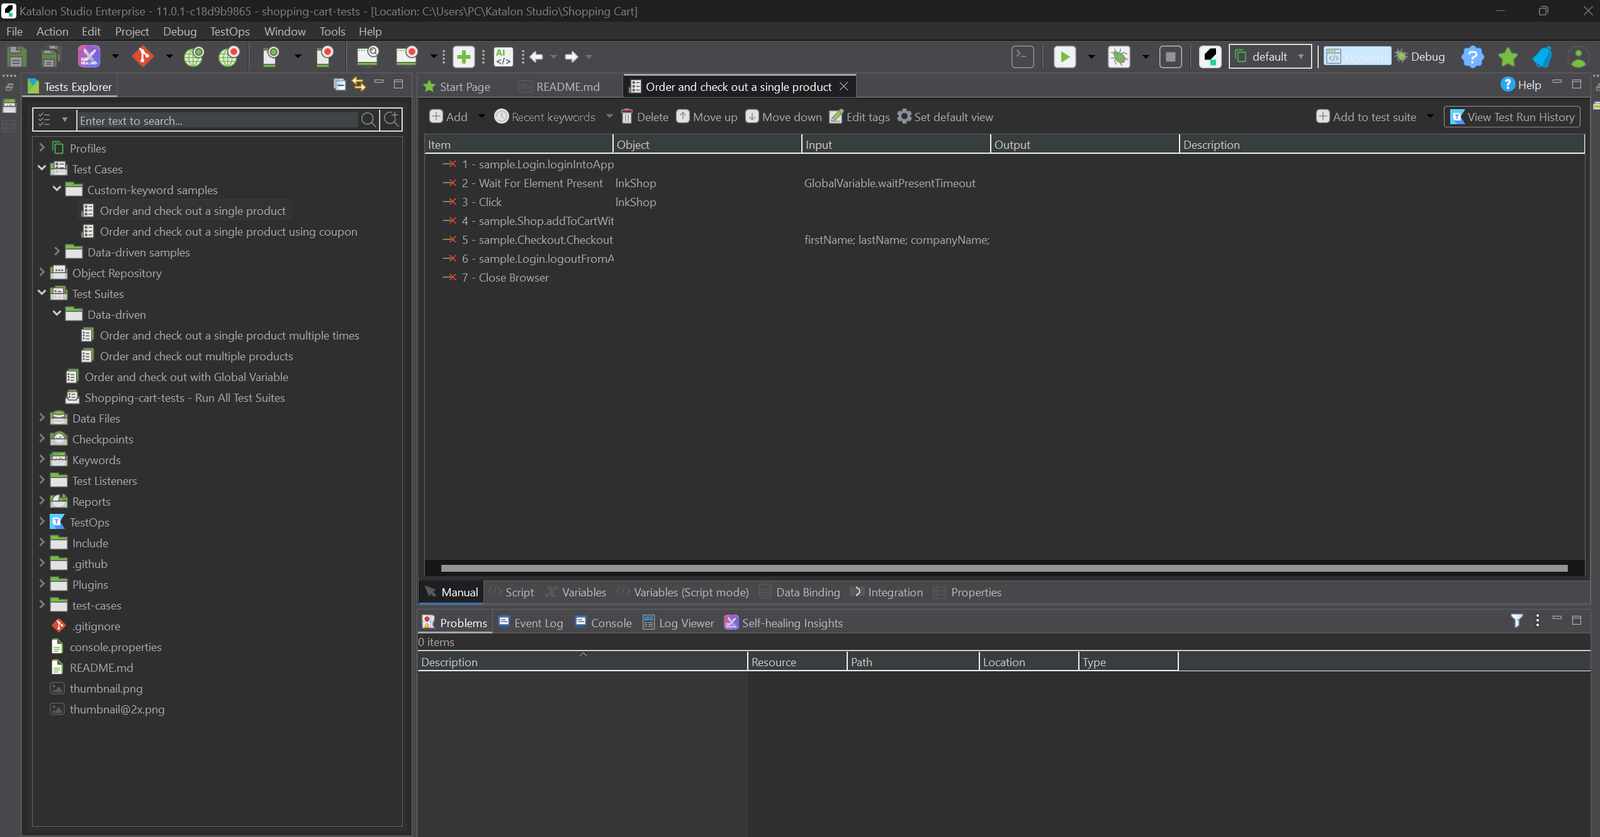Click the Spy Web globe icon
The width and height of the screenshot is (1600, 837).
pyautogui.click(x=194, y=57)
